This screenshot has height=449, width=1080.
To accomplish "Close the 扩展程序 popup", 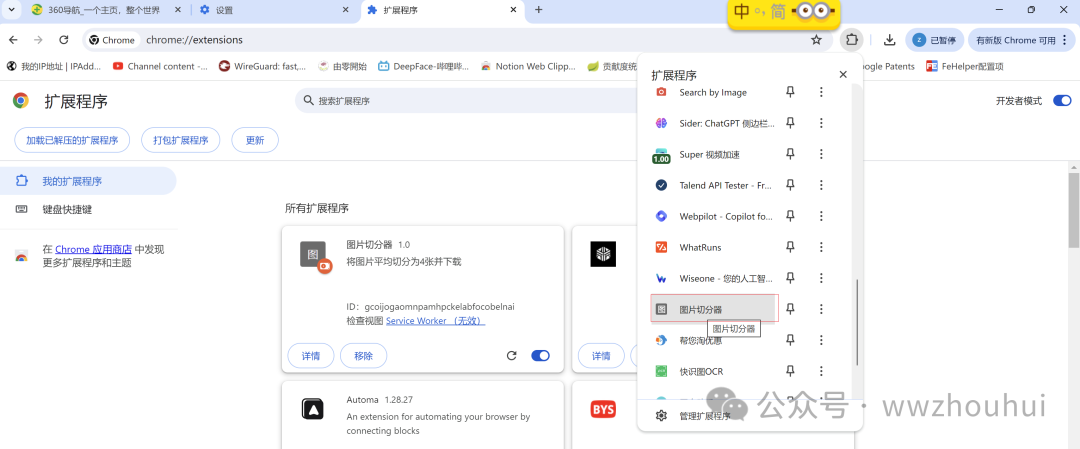I will click(x=842, y=74).
